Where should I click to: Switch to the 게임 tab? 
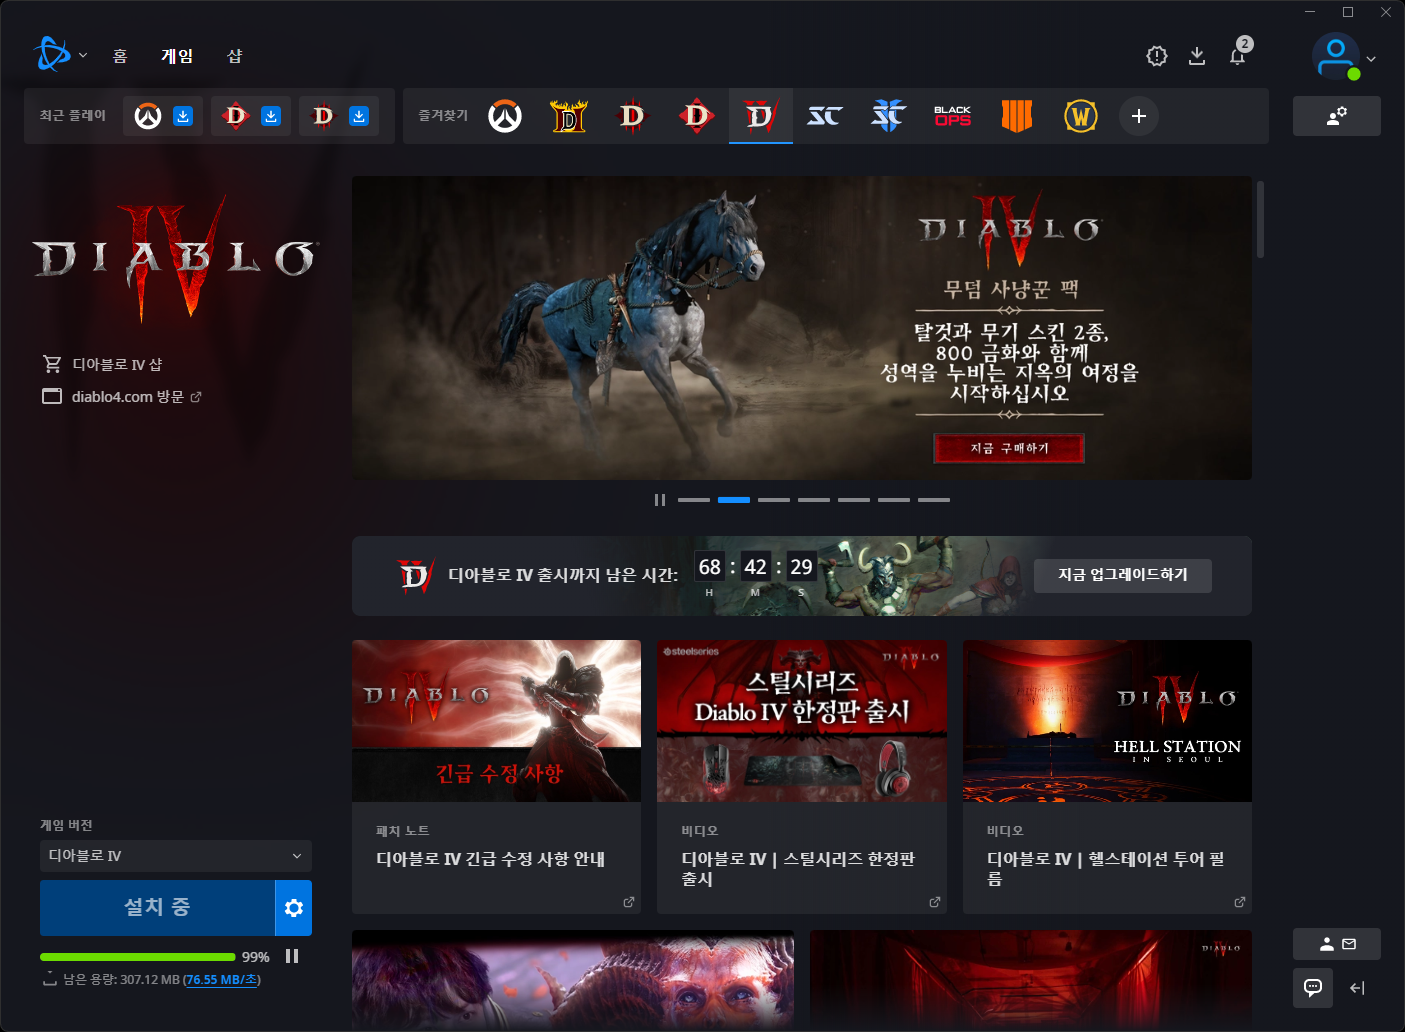tap(177, 56)
